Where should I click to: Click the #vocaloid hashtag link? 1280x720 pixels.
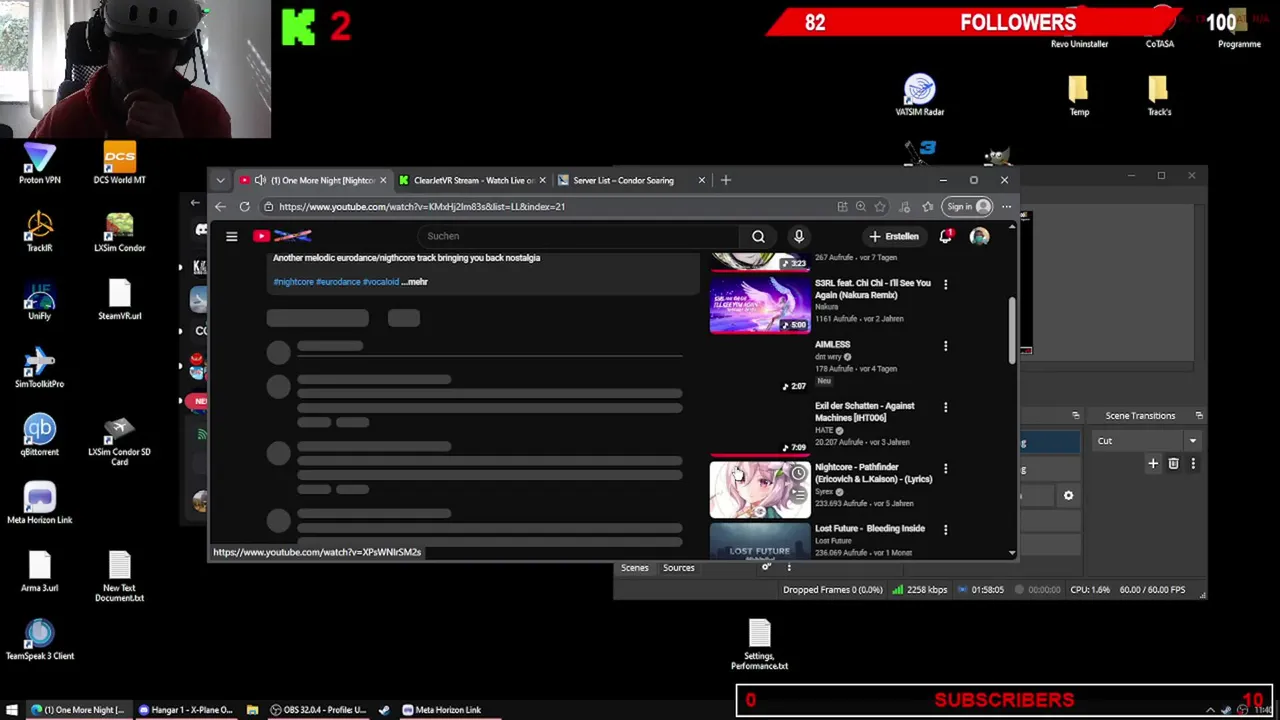[381, 282]
